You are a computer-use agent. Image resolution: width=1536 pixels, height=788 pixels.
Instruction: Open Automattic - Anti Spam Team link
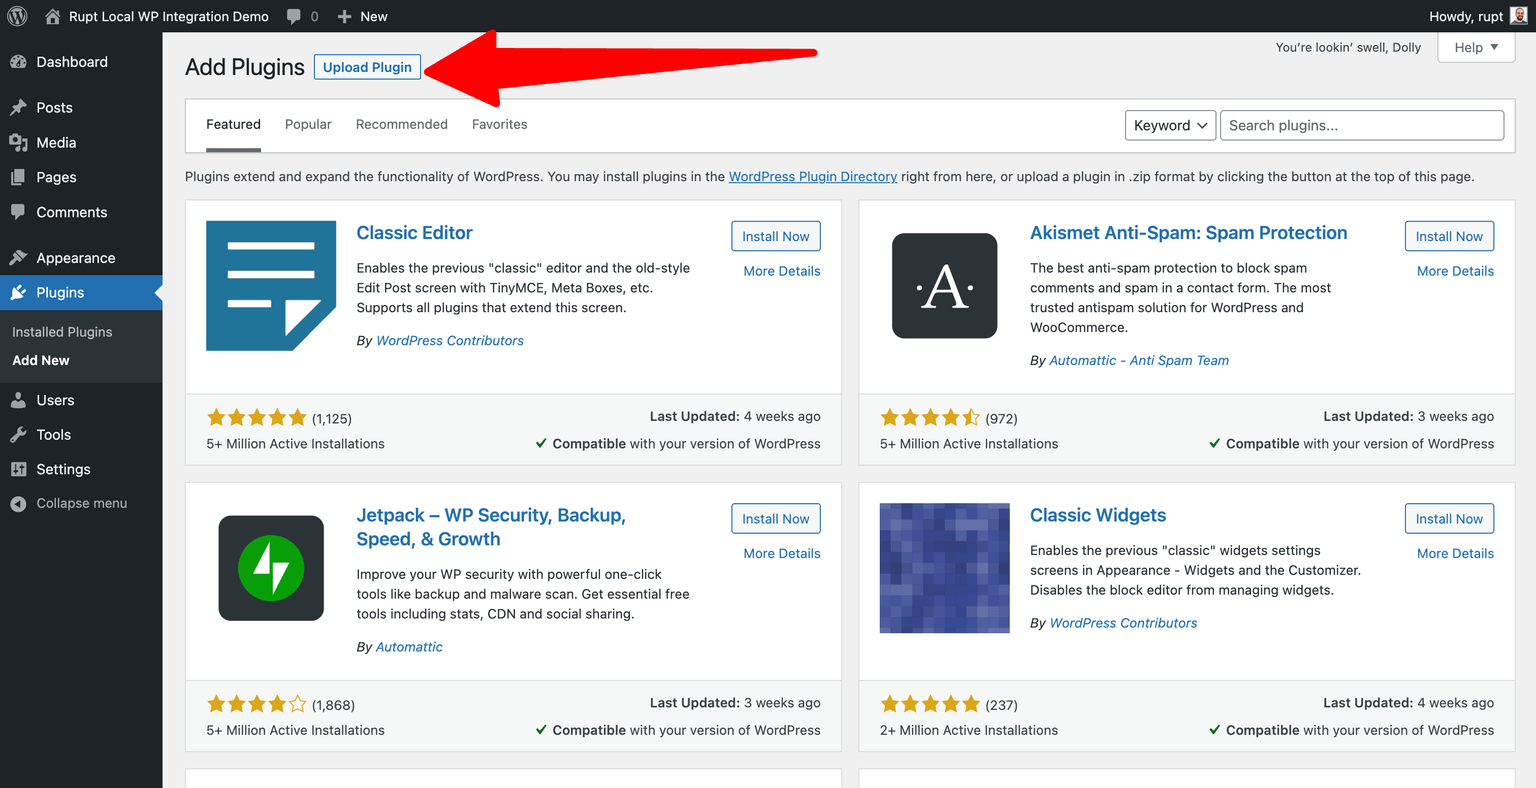(x=1139, y=360)
